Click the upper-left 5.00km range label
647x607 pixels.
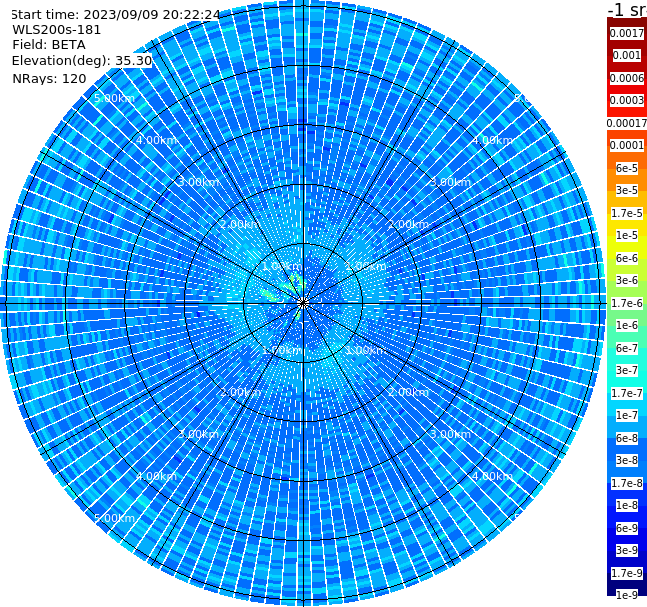(114, 98)
